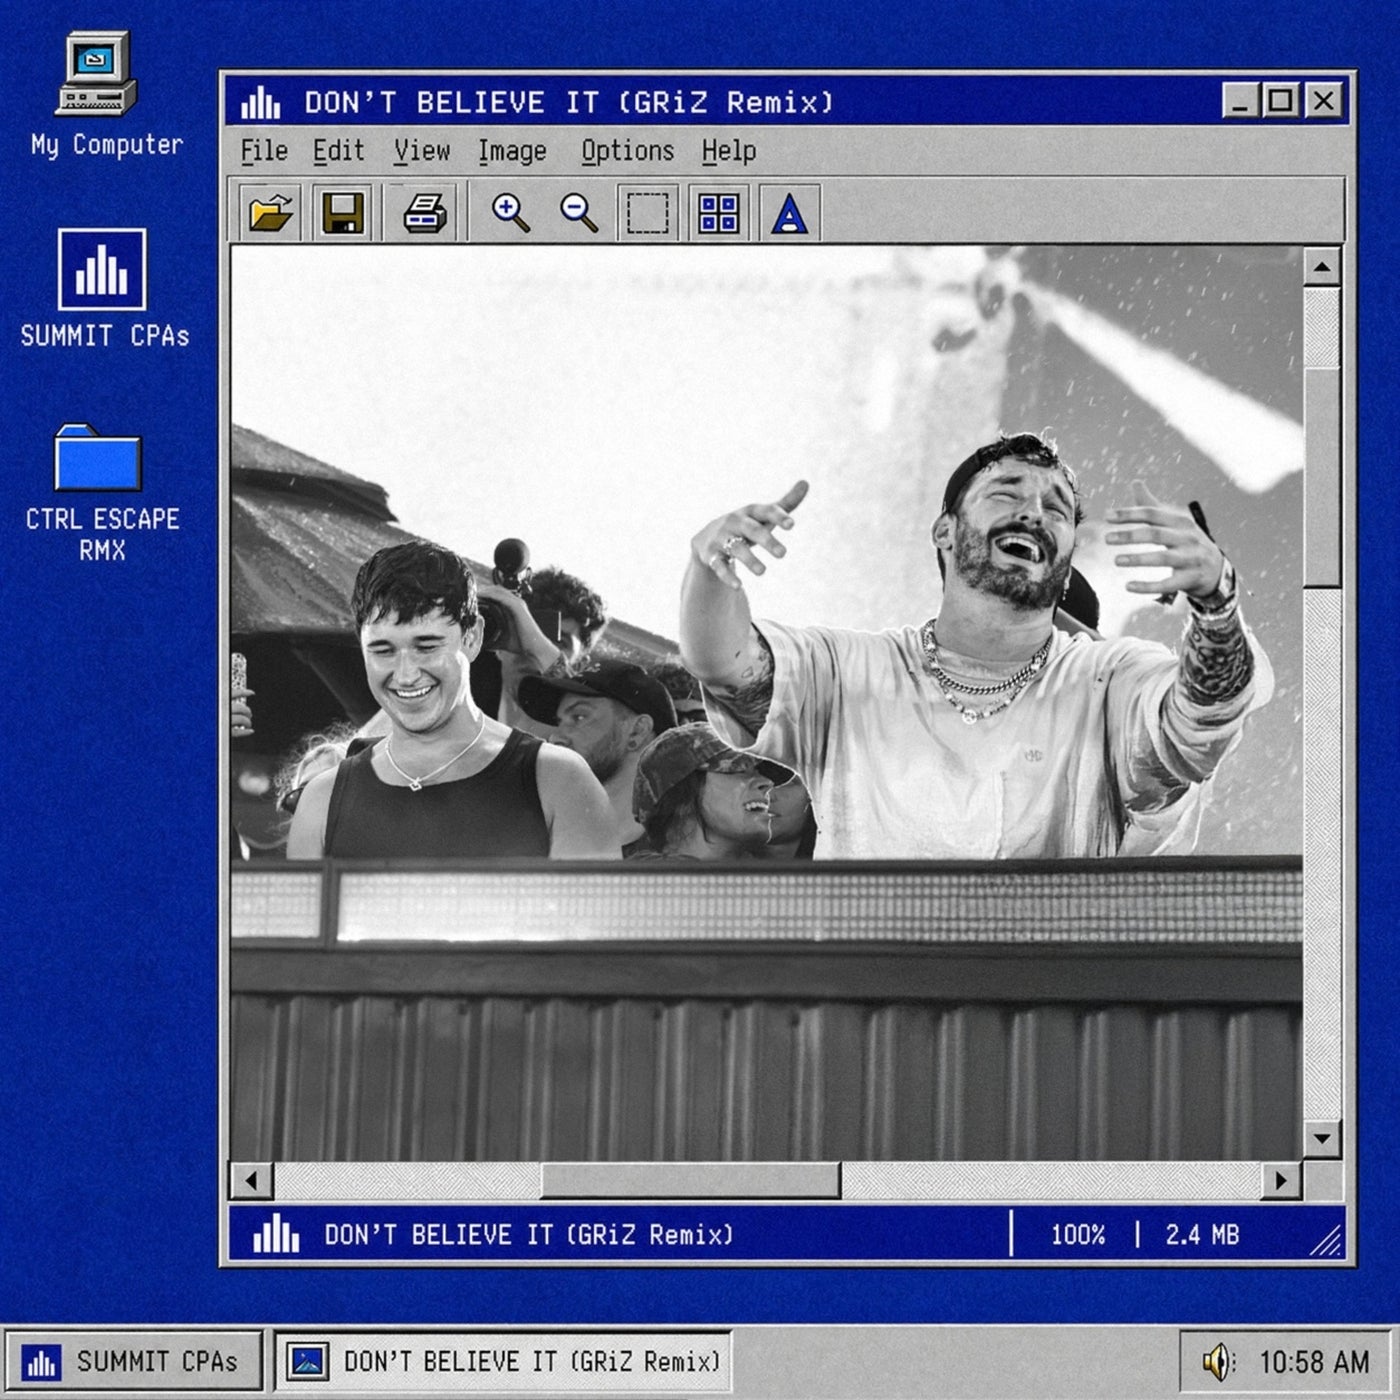Viewport: 1400px width, 1400px height.
Task: Select the Zoom In magnifier tool
Action: (x=510, y=213)
